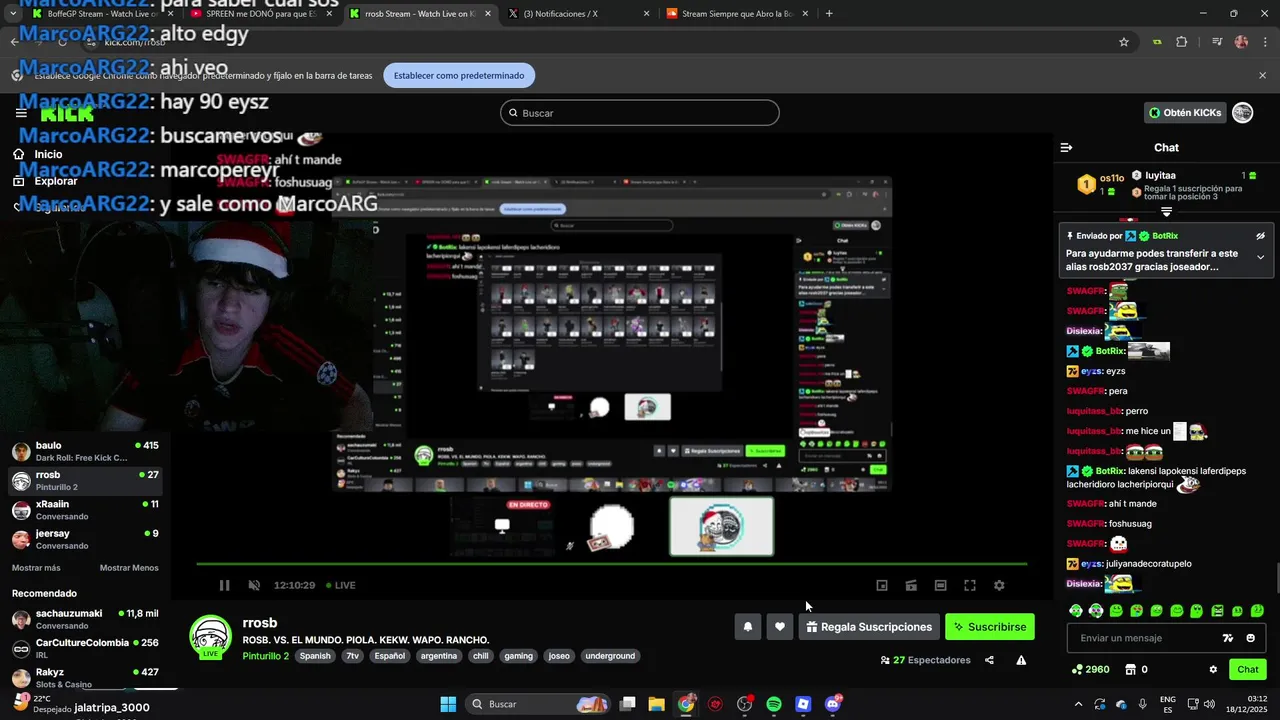Open Spotify from the taskbar
The width and height of the screenshot is (1280, 720).
(x=774, y=704)
